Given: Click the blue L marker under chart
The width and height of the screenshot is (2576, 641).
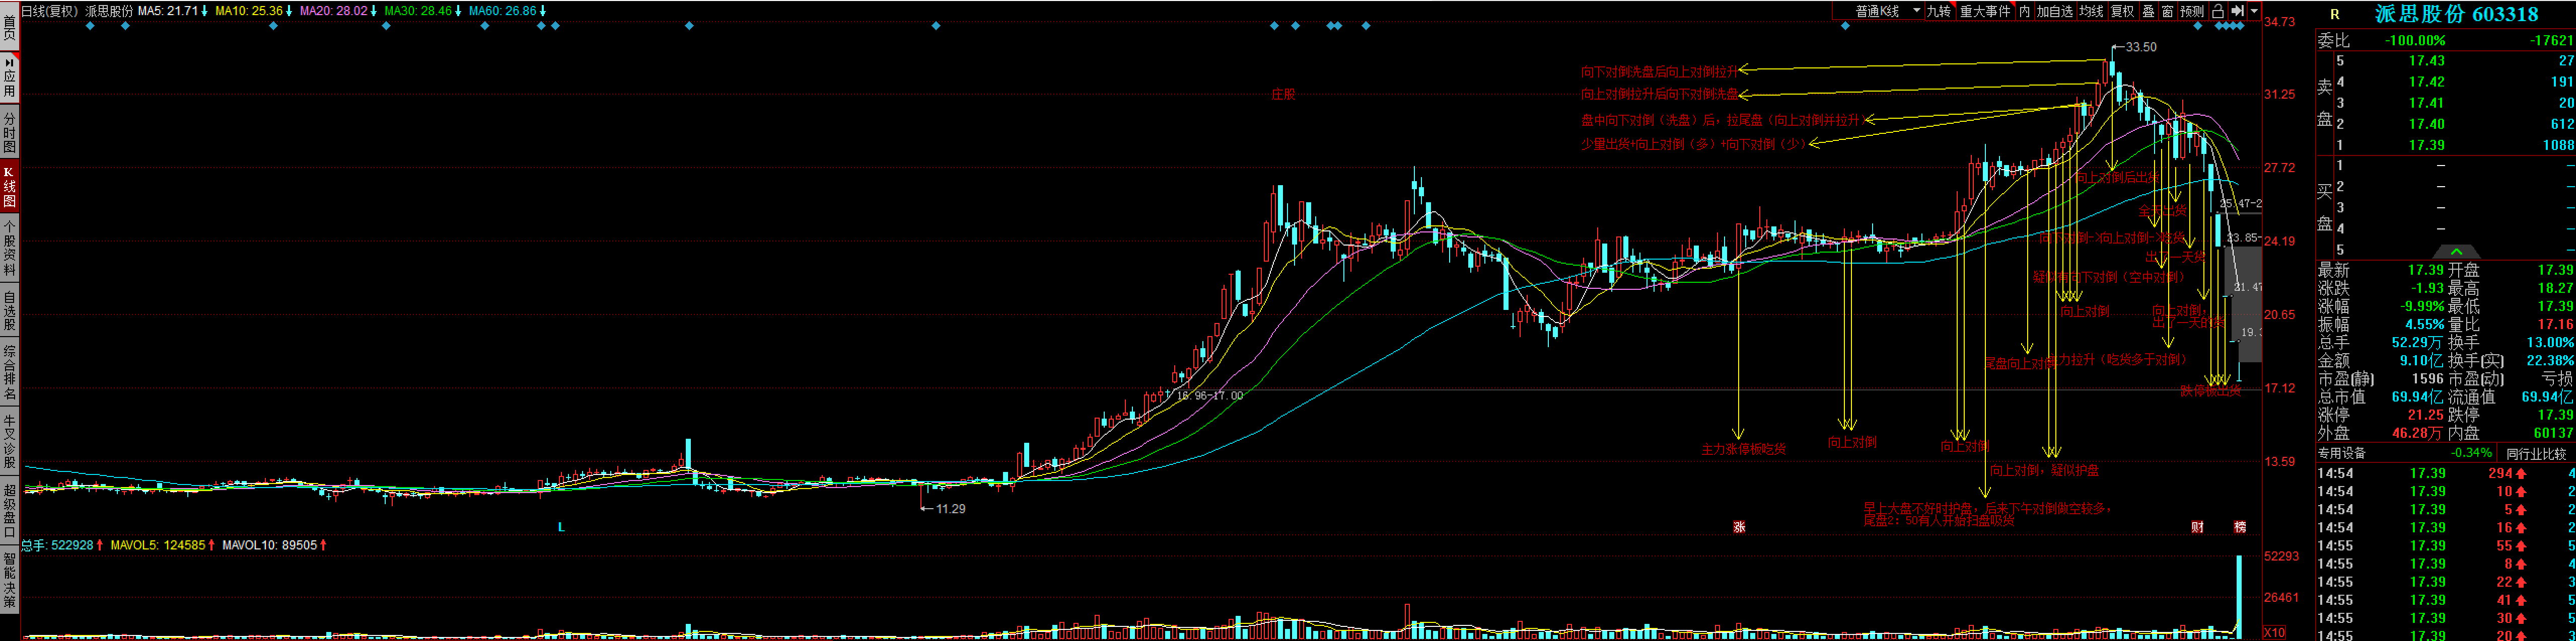Looking at the screenshot, I should click(561, 526).
